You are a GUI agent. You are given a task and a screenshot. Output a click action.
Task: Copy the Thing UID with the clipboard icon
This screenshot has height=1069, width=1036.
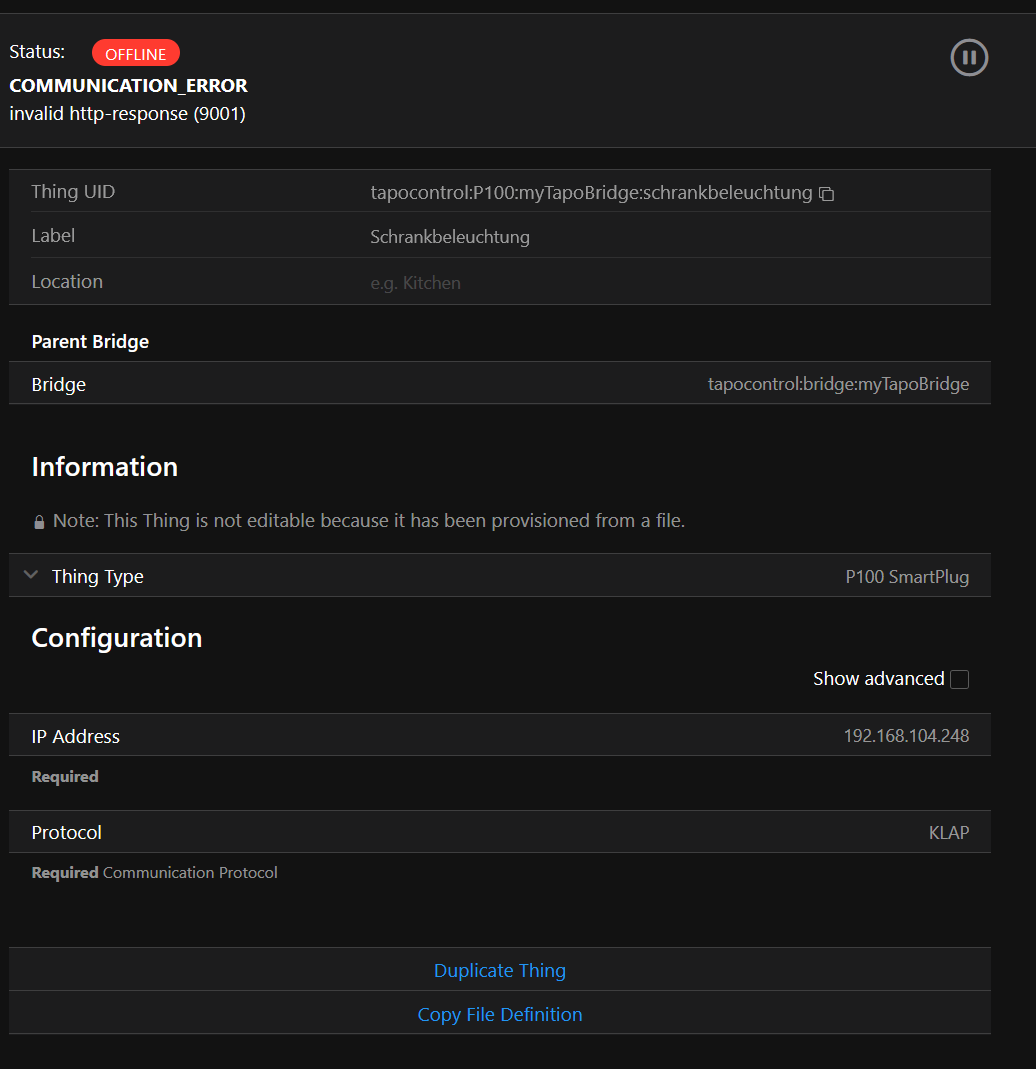[x=826, y=194]
